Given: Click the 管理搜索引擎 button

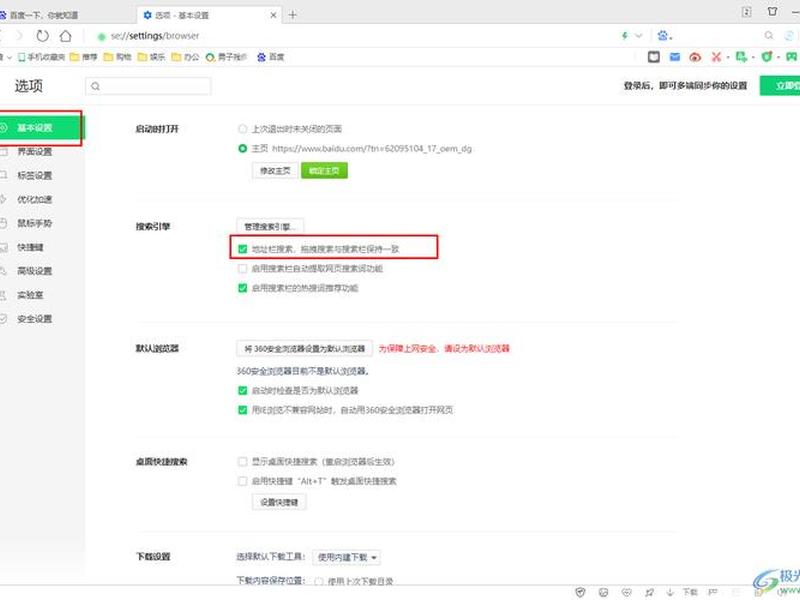Looking at the screenshot, I should tap(270, 226).
